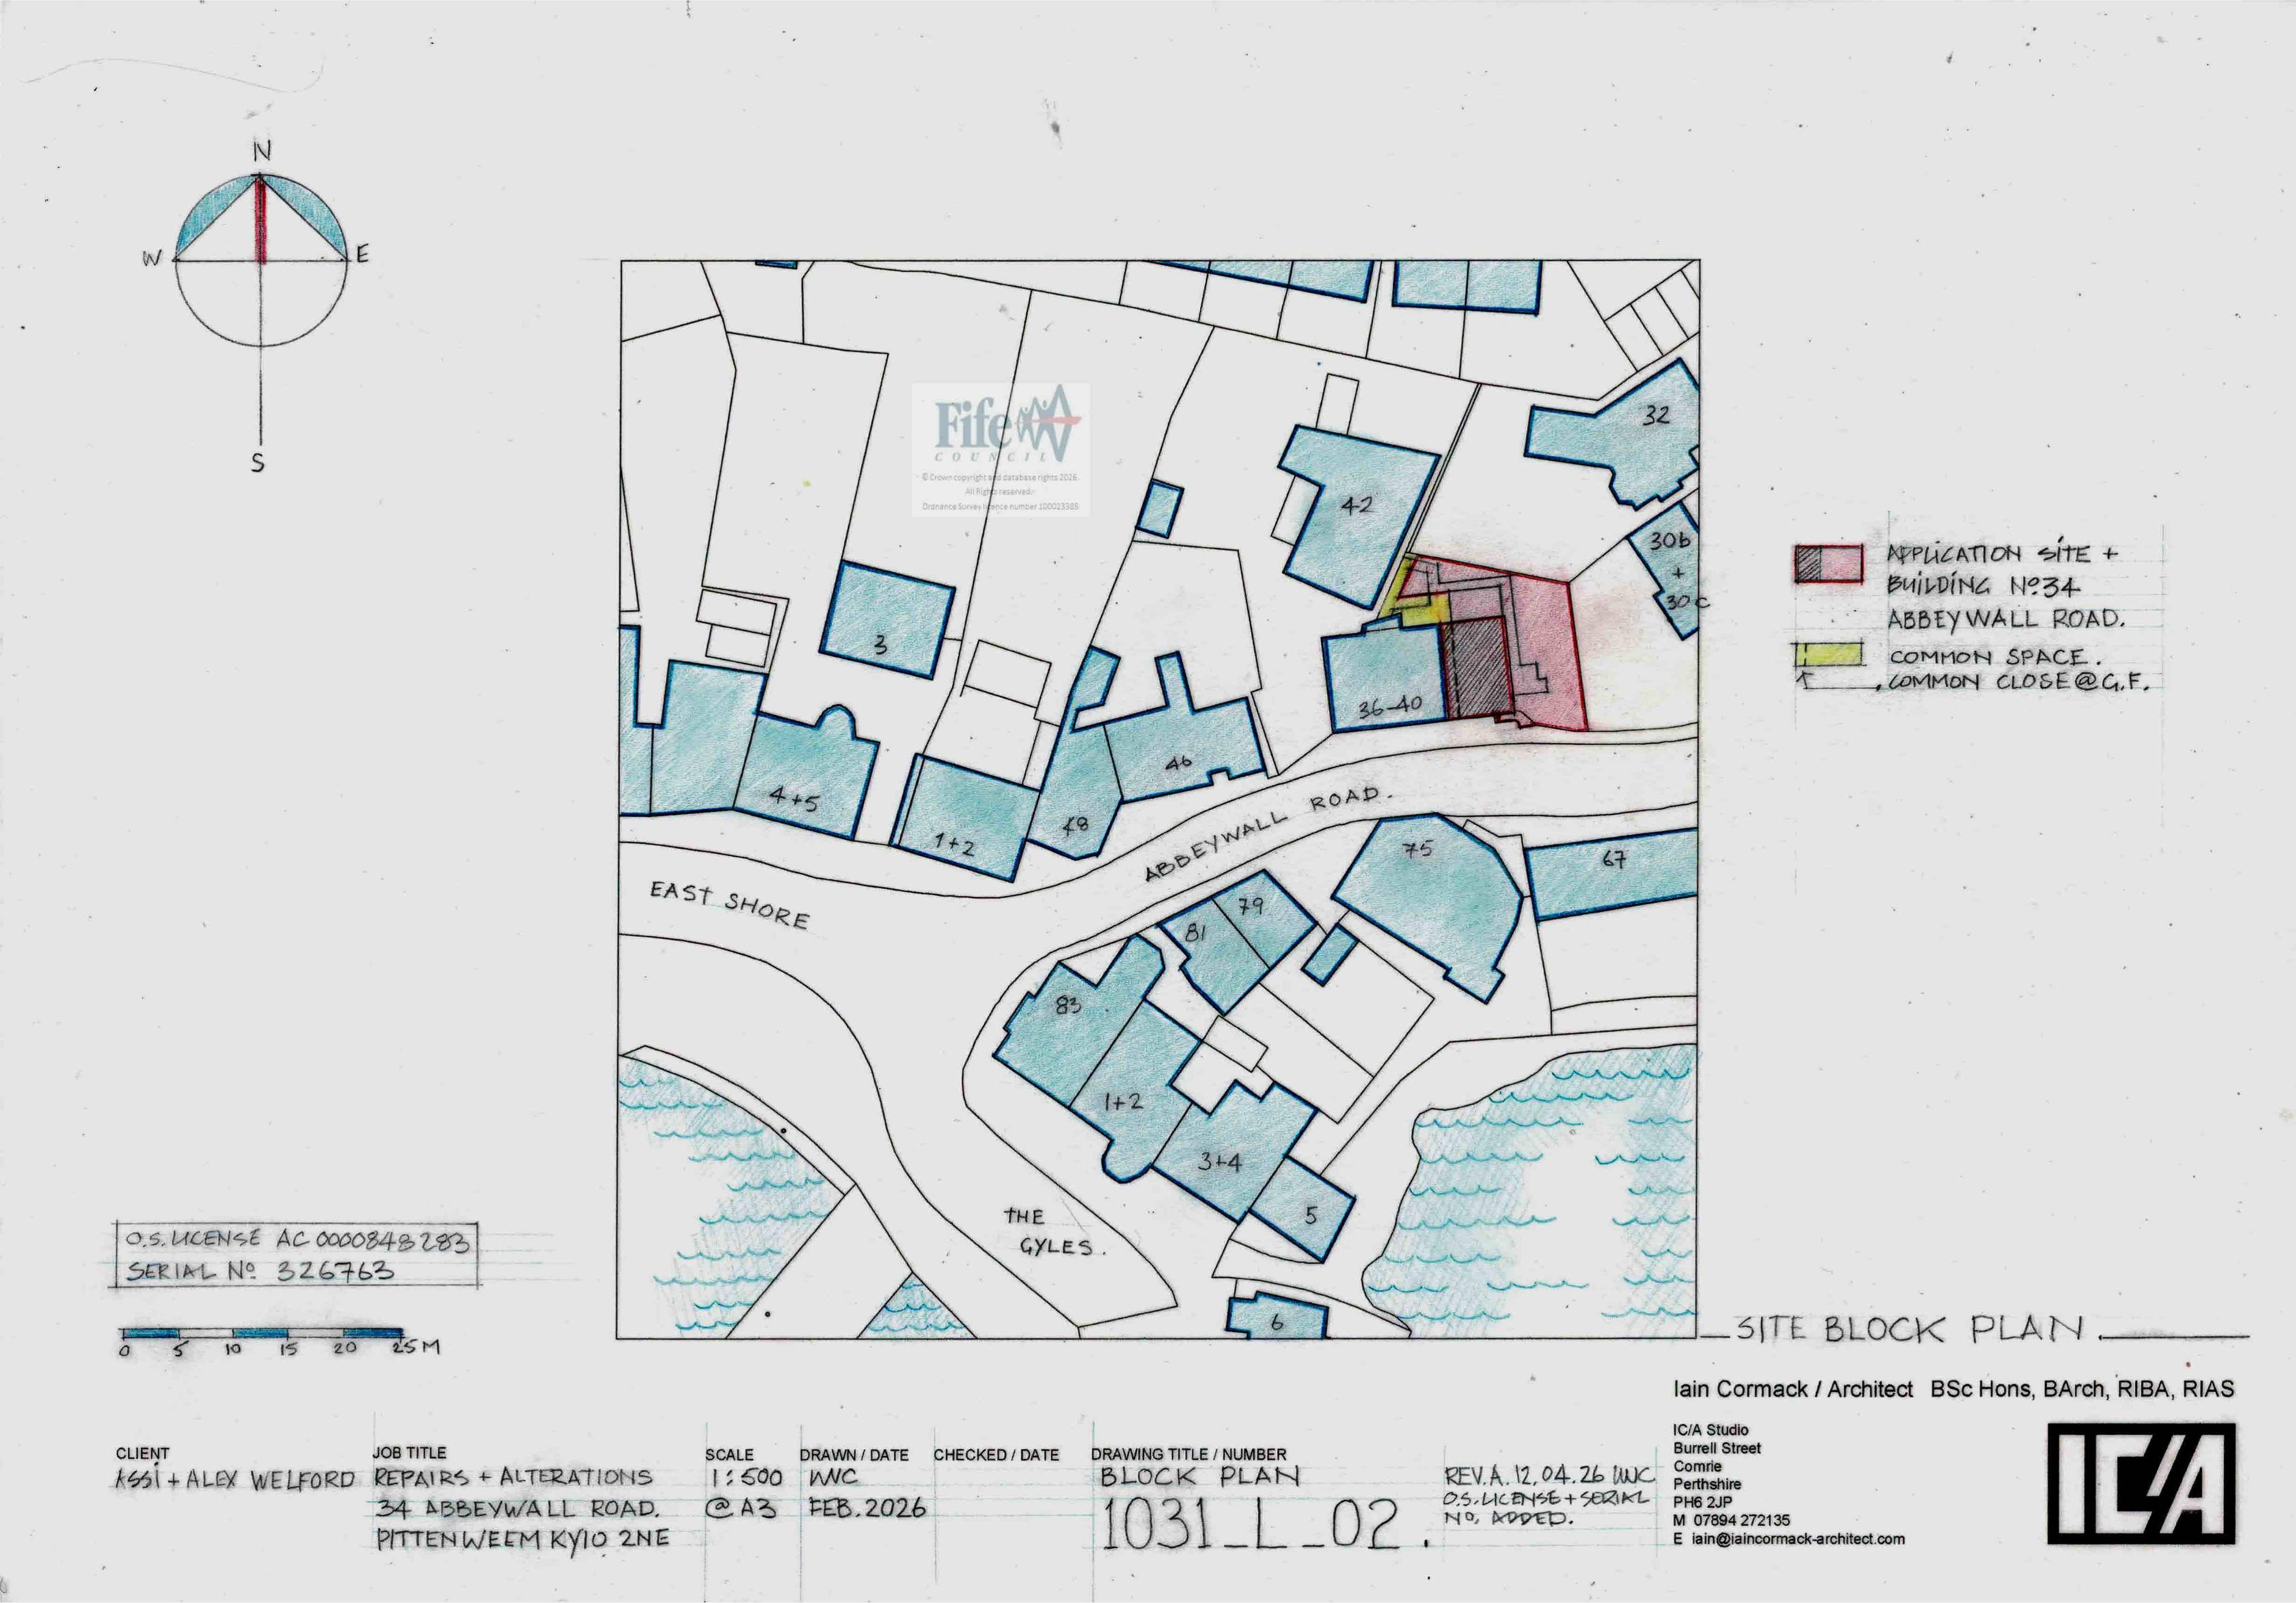Click the scale value '1:500'
The height and width of the screenshot is (1603, 2296).
747,1478
